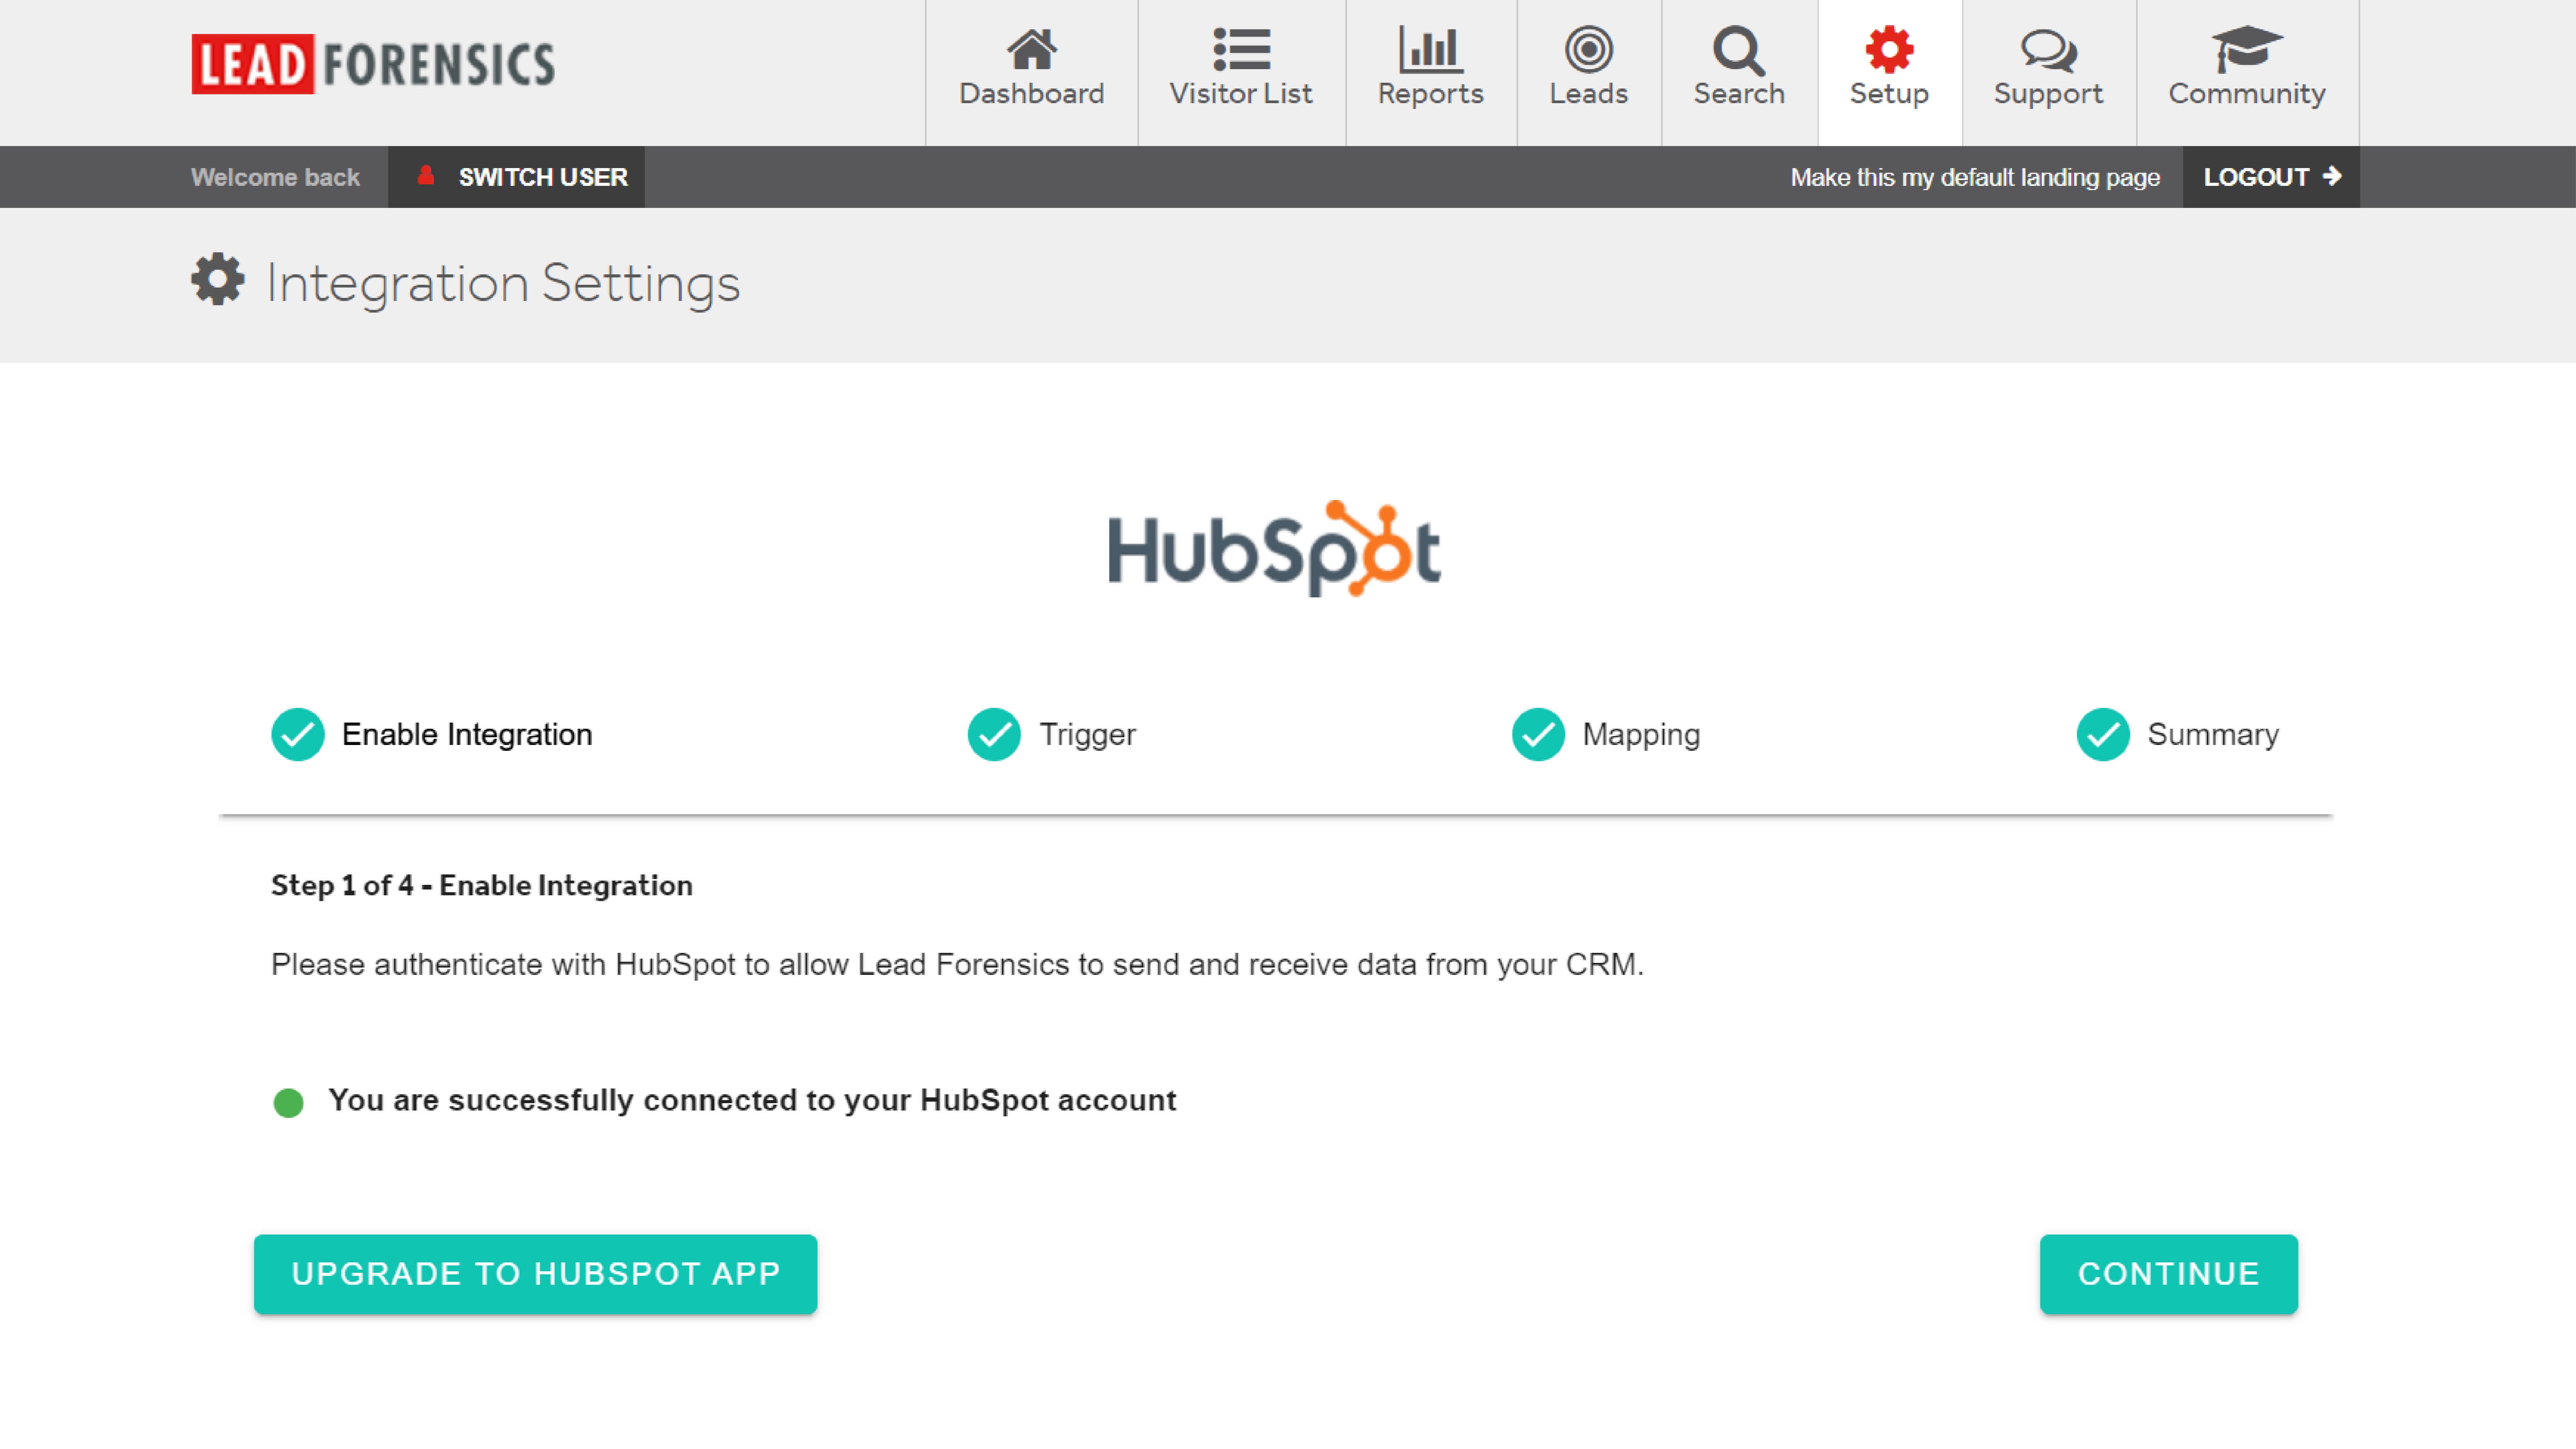The width and height of the screenshot is (2576, 1449).
Task: Open the Reports bar chart icon
Action: [1430, 50]
